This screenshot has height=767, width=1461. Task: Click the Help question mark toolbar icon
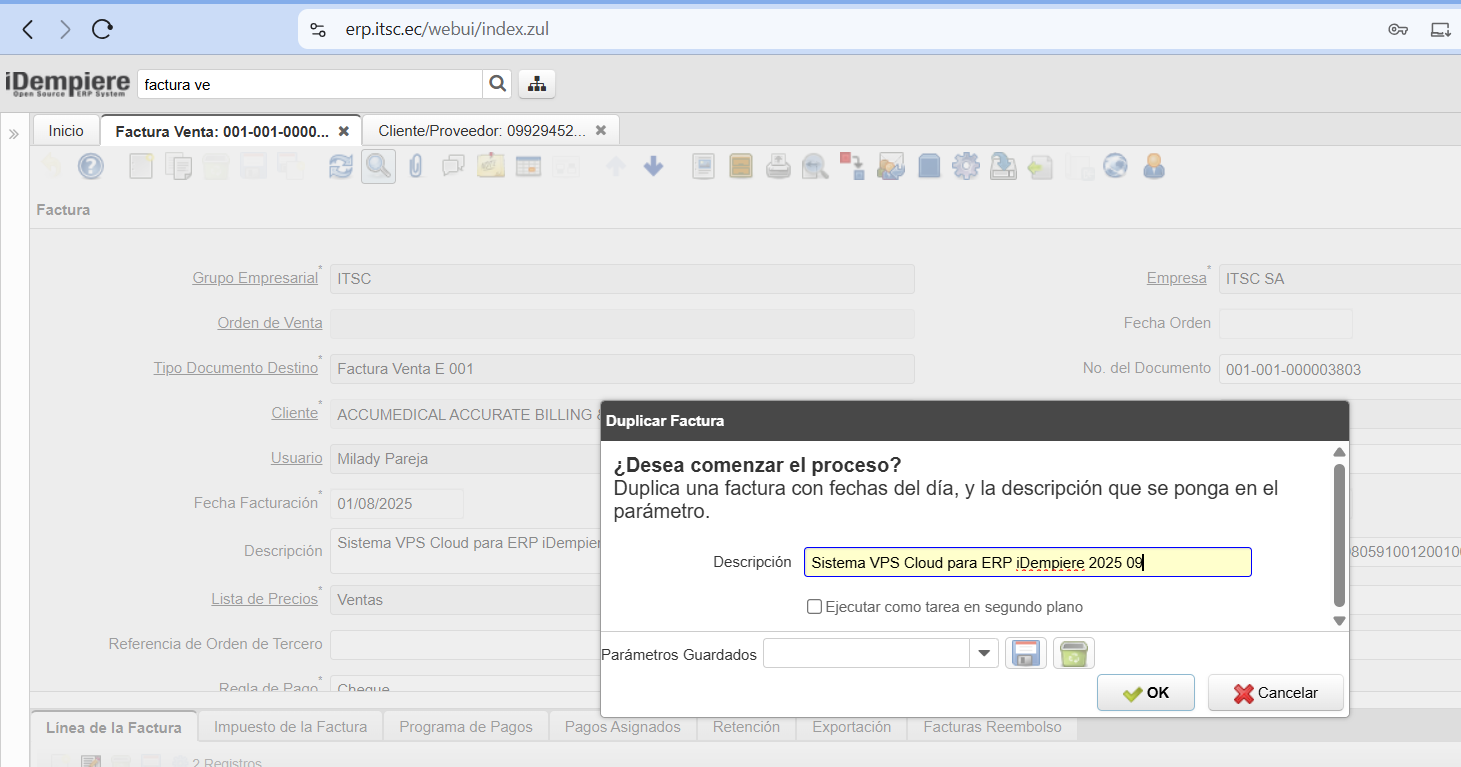tap(91, 167)
